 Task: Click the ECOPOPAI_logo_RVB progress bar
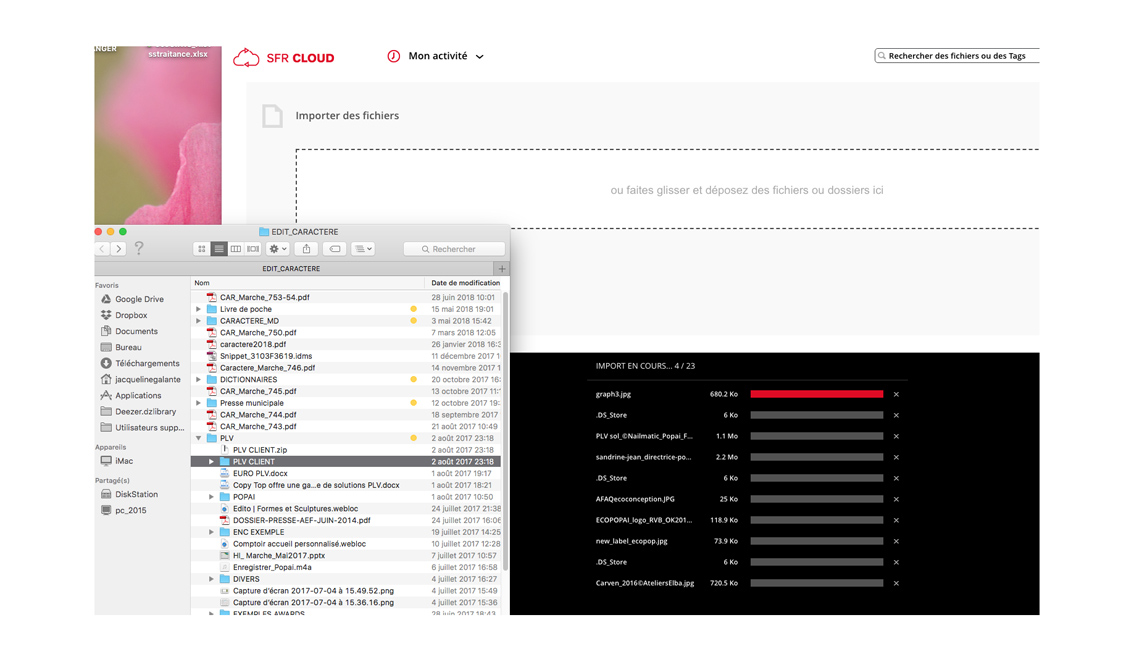(817, 520)
